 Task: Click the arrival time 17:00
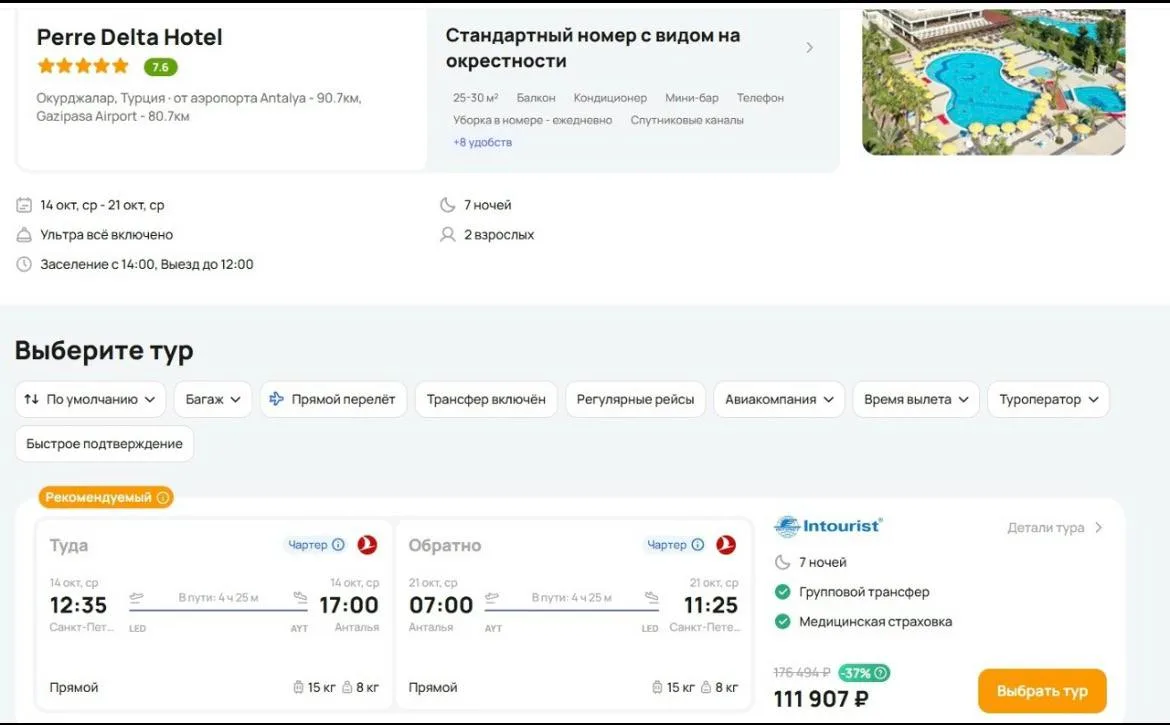(x=348, y=605)
